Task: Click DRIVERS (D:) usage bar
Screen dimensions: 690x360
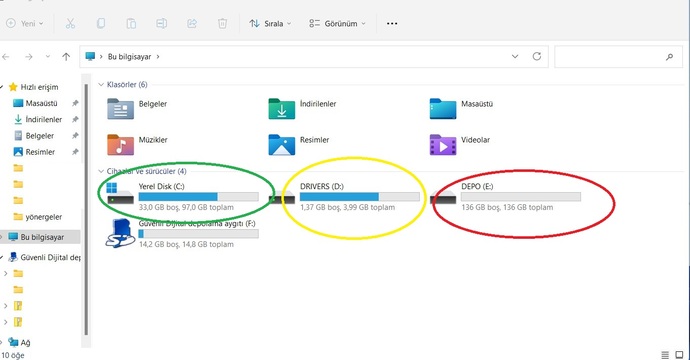Action: pos(360,197)
